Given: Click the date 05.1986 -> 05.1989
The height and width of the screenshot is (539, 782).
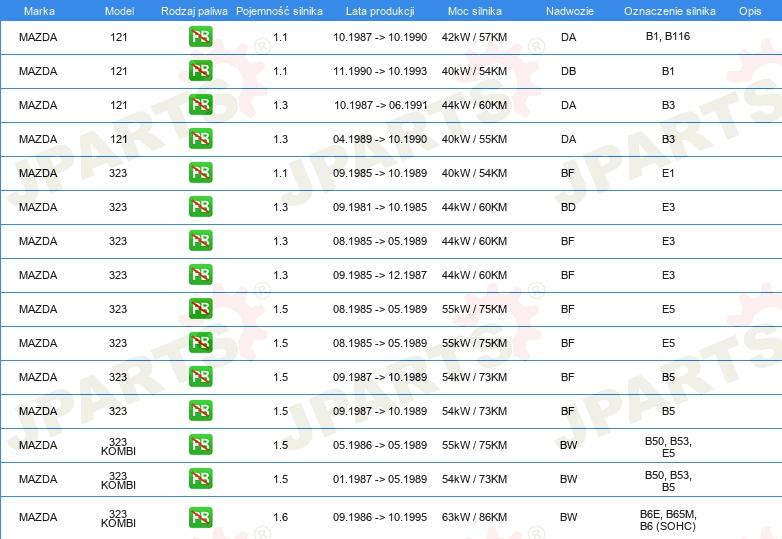Looking at the screenshot, I should click(380, 444).
